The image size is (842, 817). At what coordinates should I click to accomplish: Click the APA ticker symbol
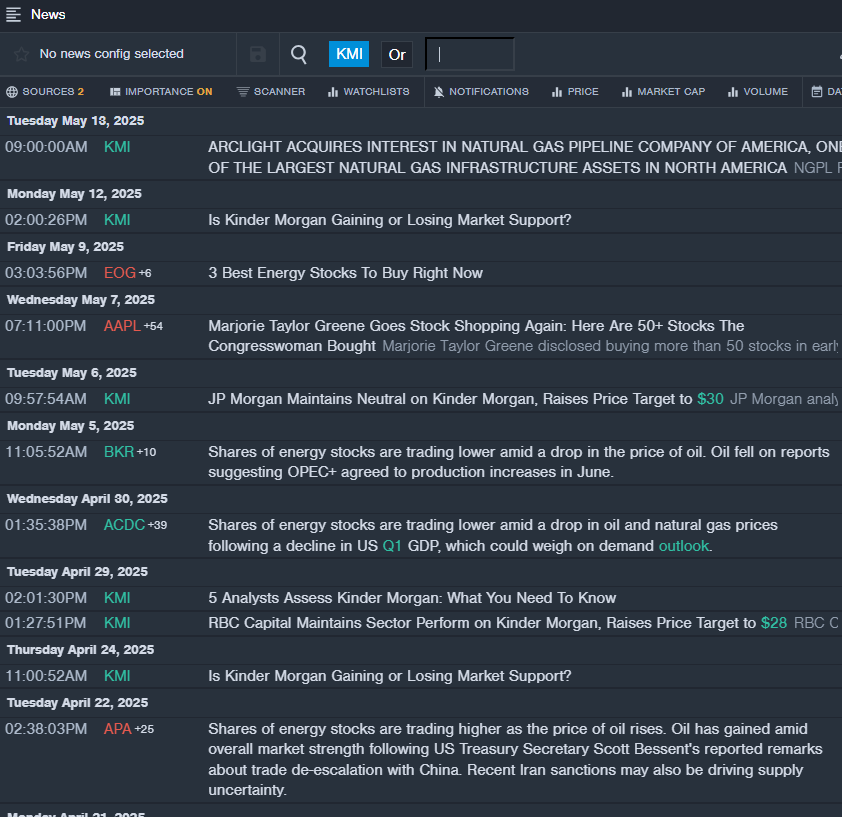coord(118,729)
